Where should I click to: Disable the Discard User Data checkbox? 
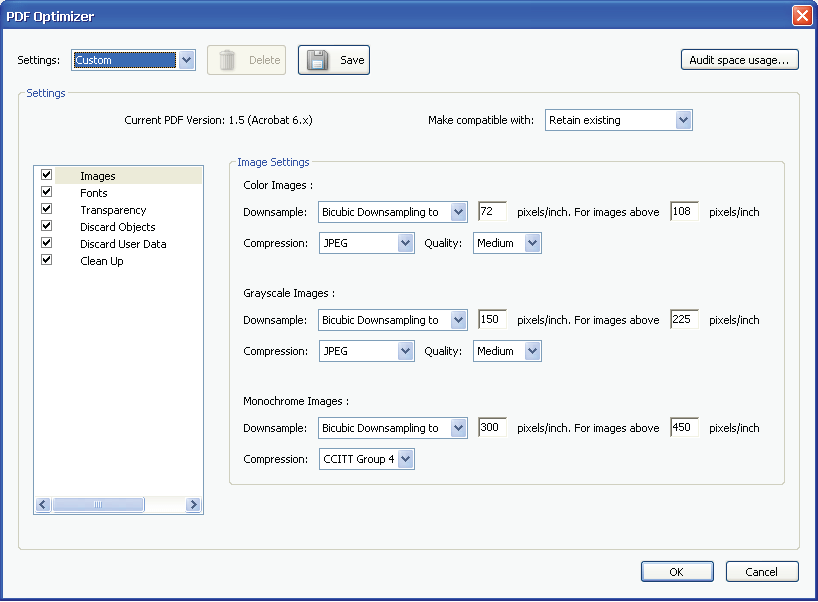pyautogui.click(x=46, y=243)
